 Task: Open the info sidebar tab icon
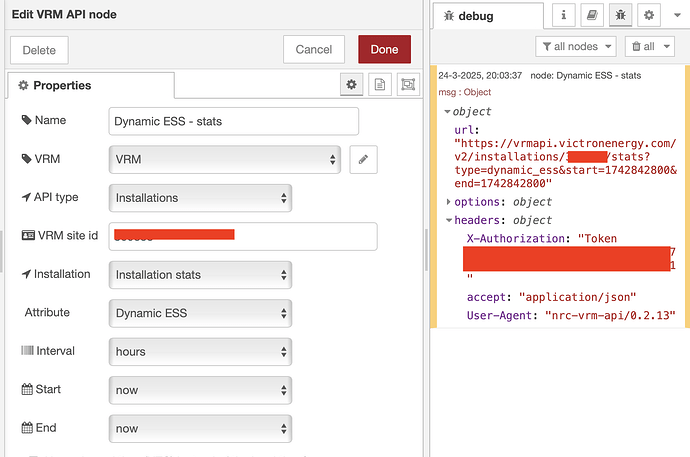[x=566, y=16]
